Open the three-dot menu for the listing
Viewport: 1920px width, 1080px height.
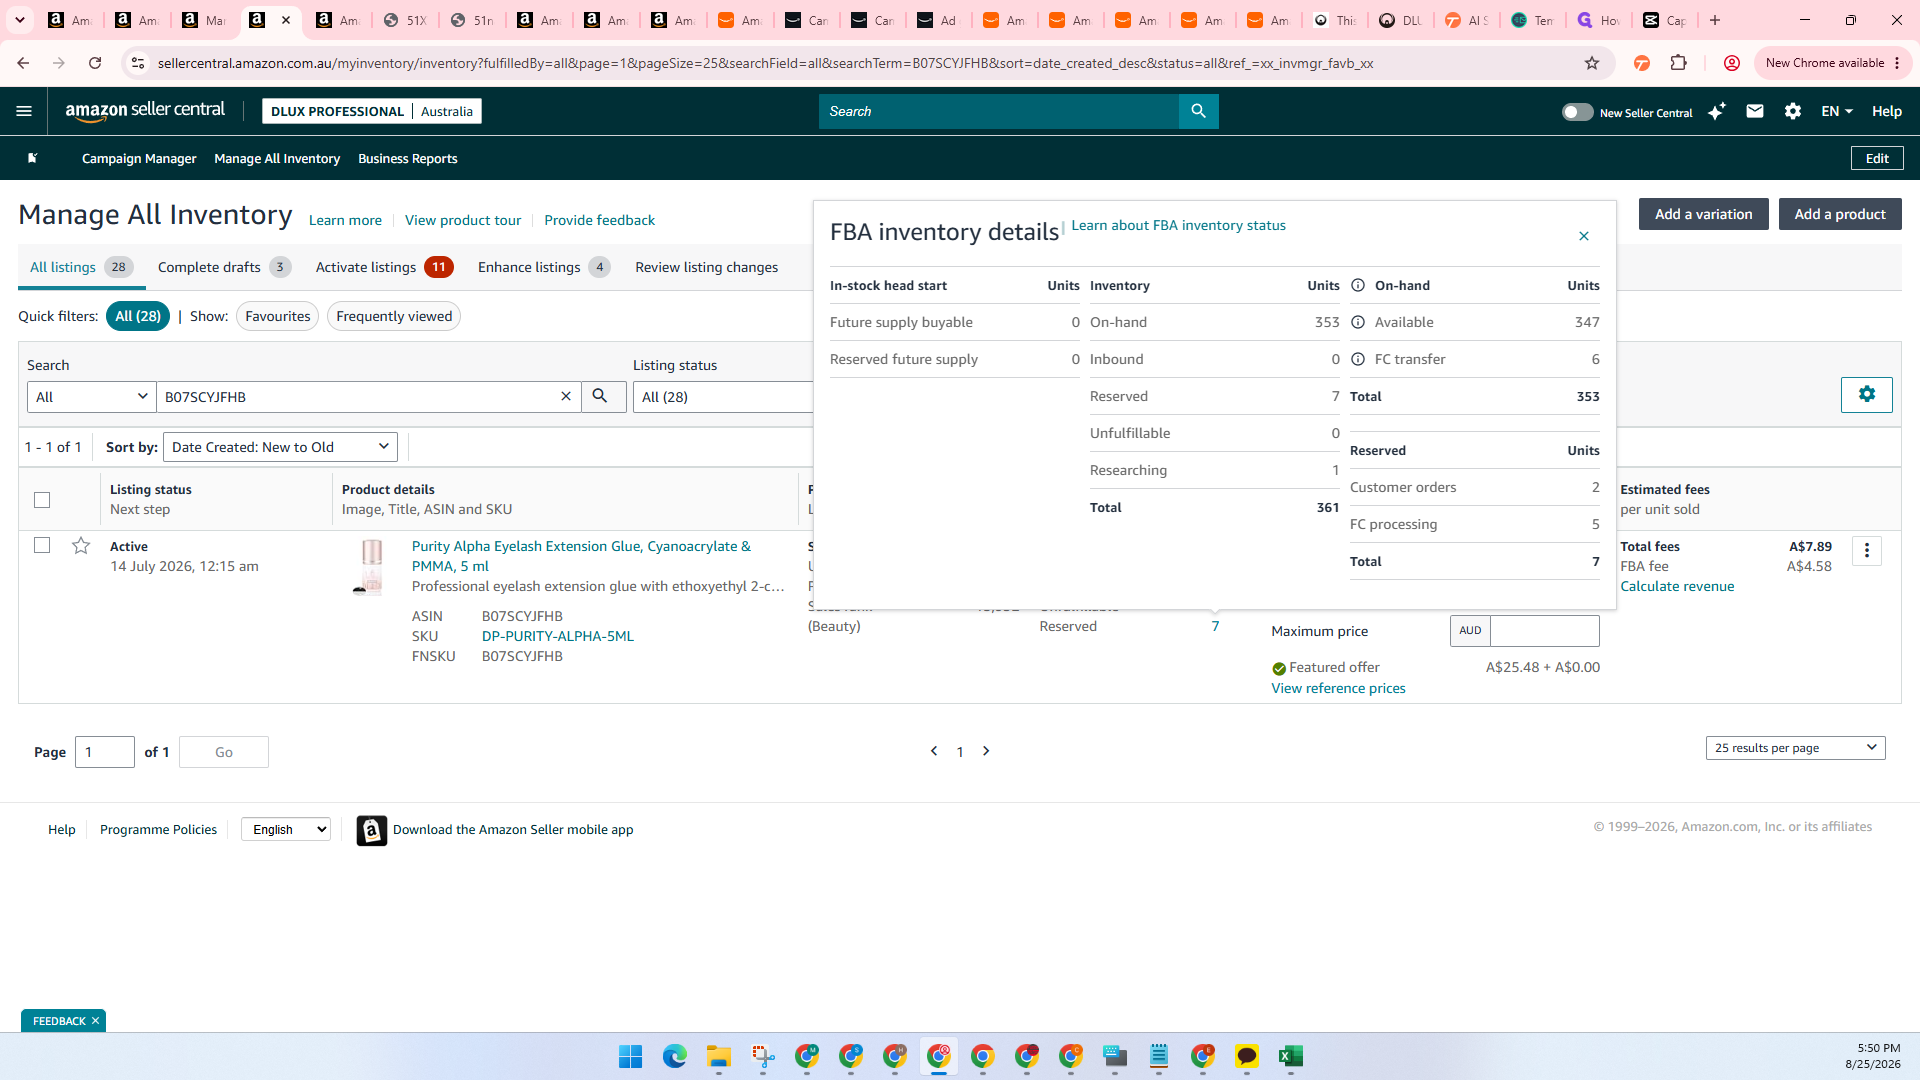(1867, 551)
